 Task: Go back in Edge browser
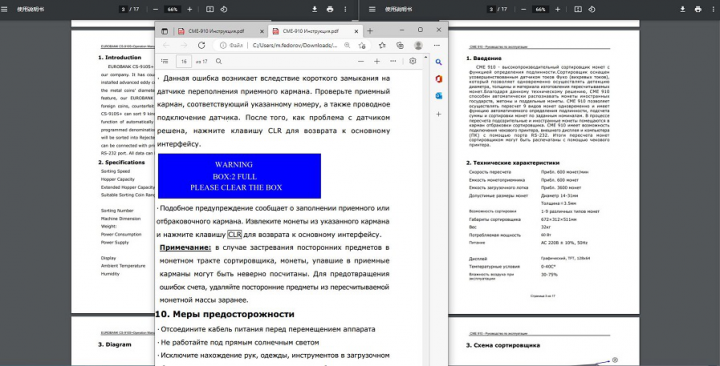tap(166, 45)
